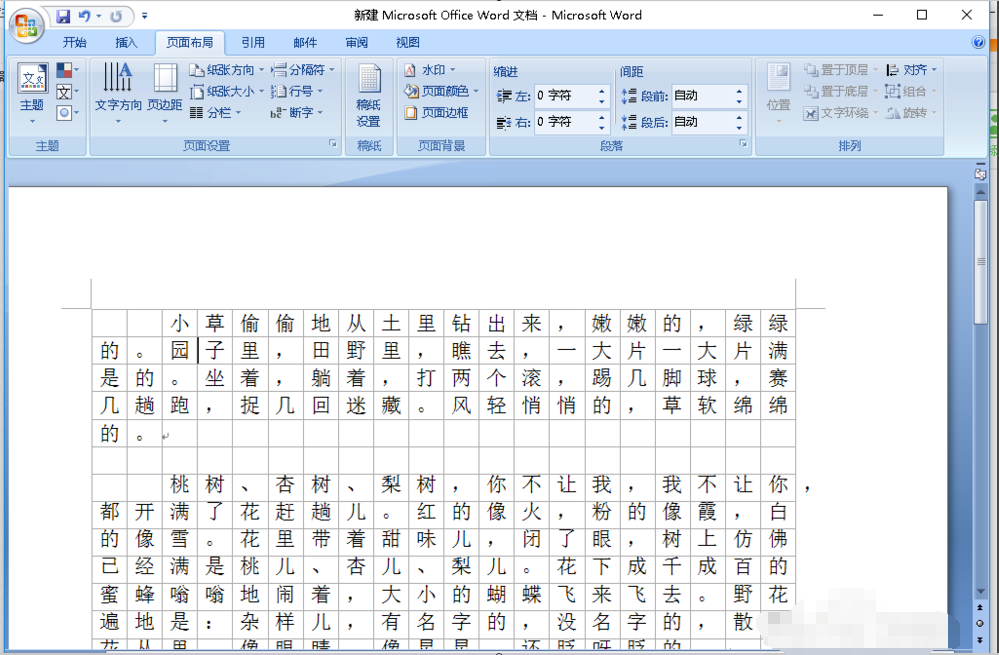Open the 稿纸设置 manuscript paper settings
Viewport: 999px width, 655px height.
[x=369, y=96]
